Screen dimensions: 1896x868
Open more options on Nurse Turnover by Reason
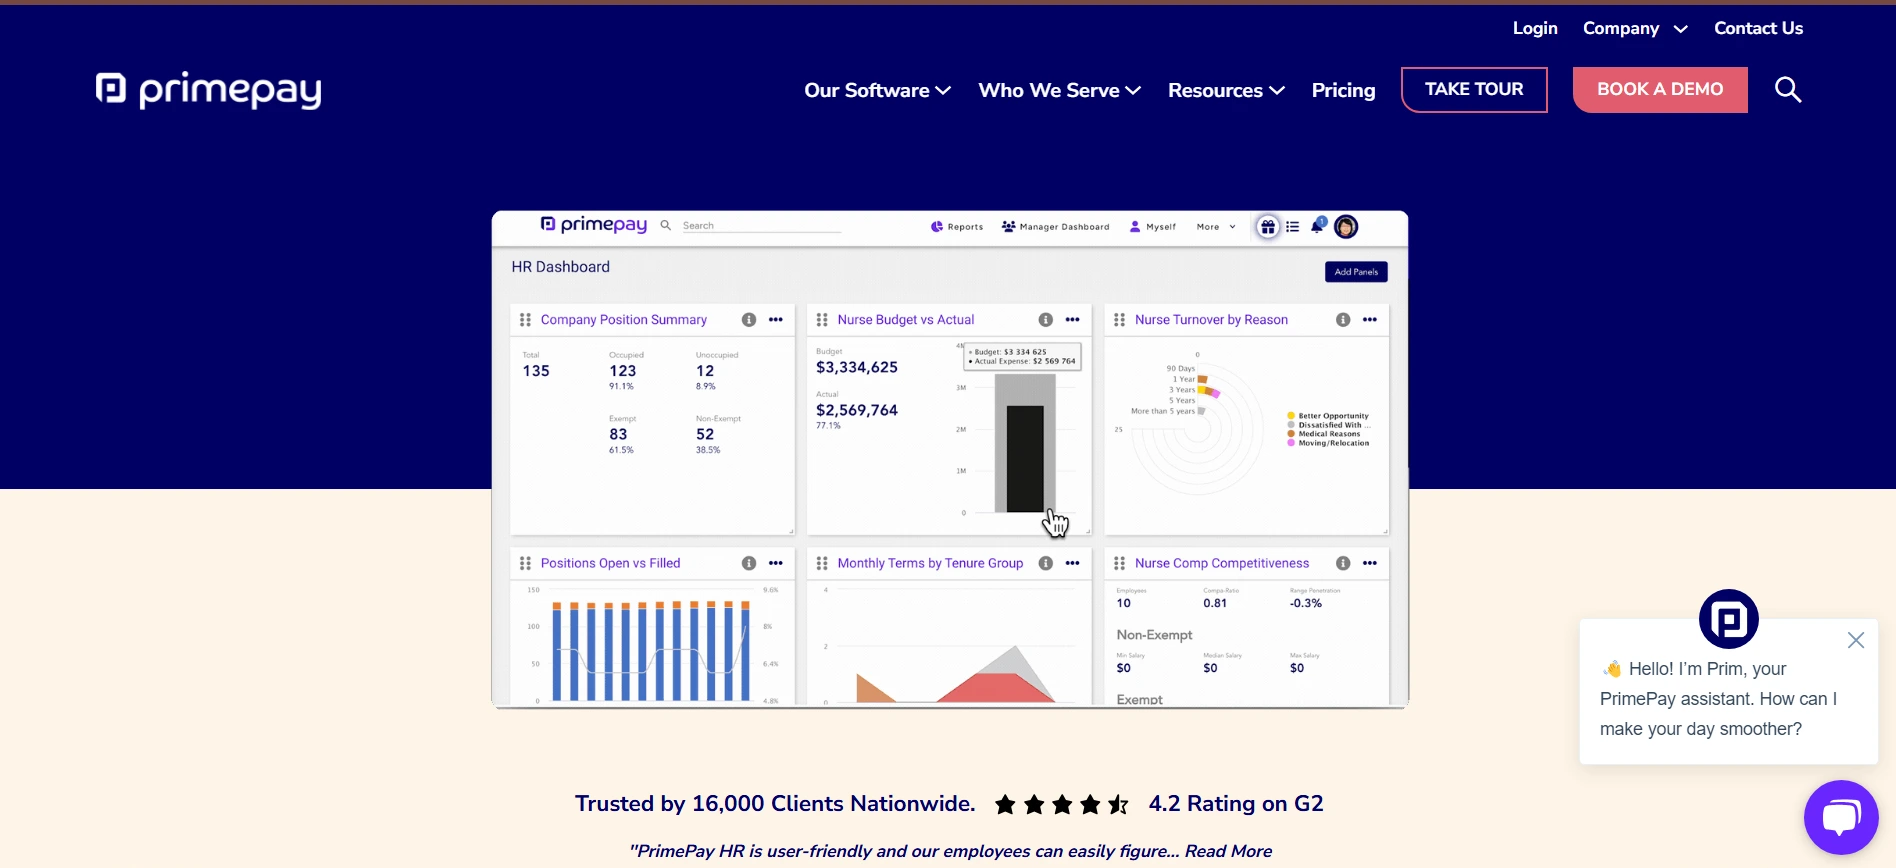pyautogui.click(x=1370, y=320)
